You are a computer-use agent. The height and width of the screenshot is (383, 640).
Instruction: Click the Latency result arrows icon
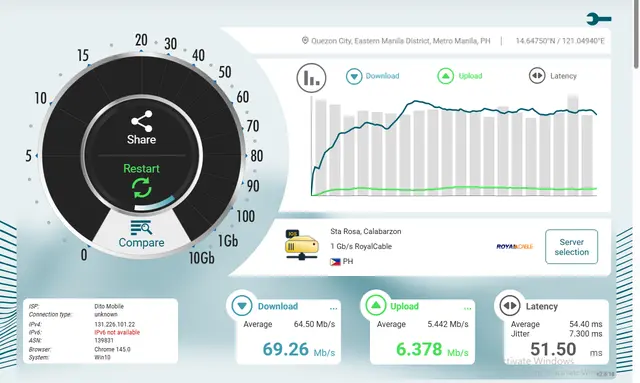point(510,306)
